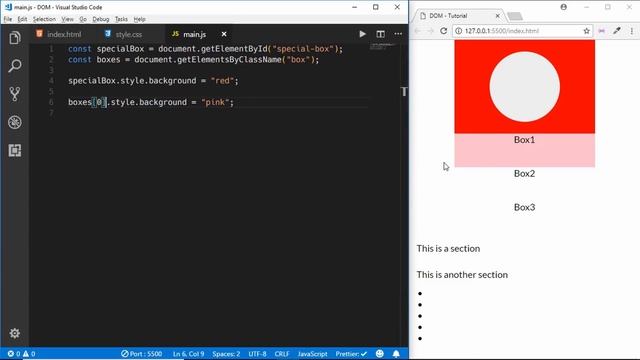Open notifications bell in status bar
640x360 pixels.
(396, 354)
